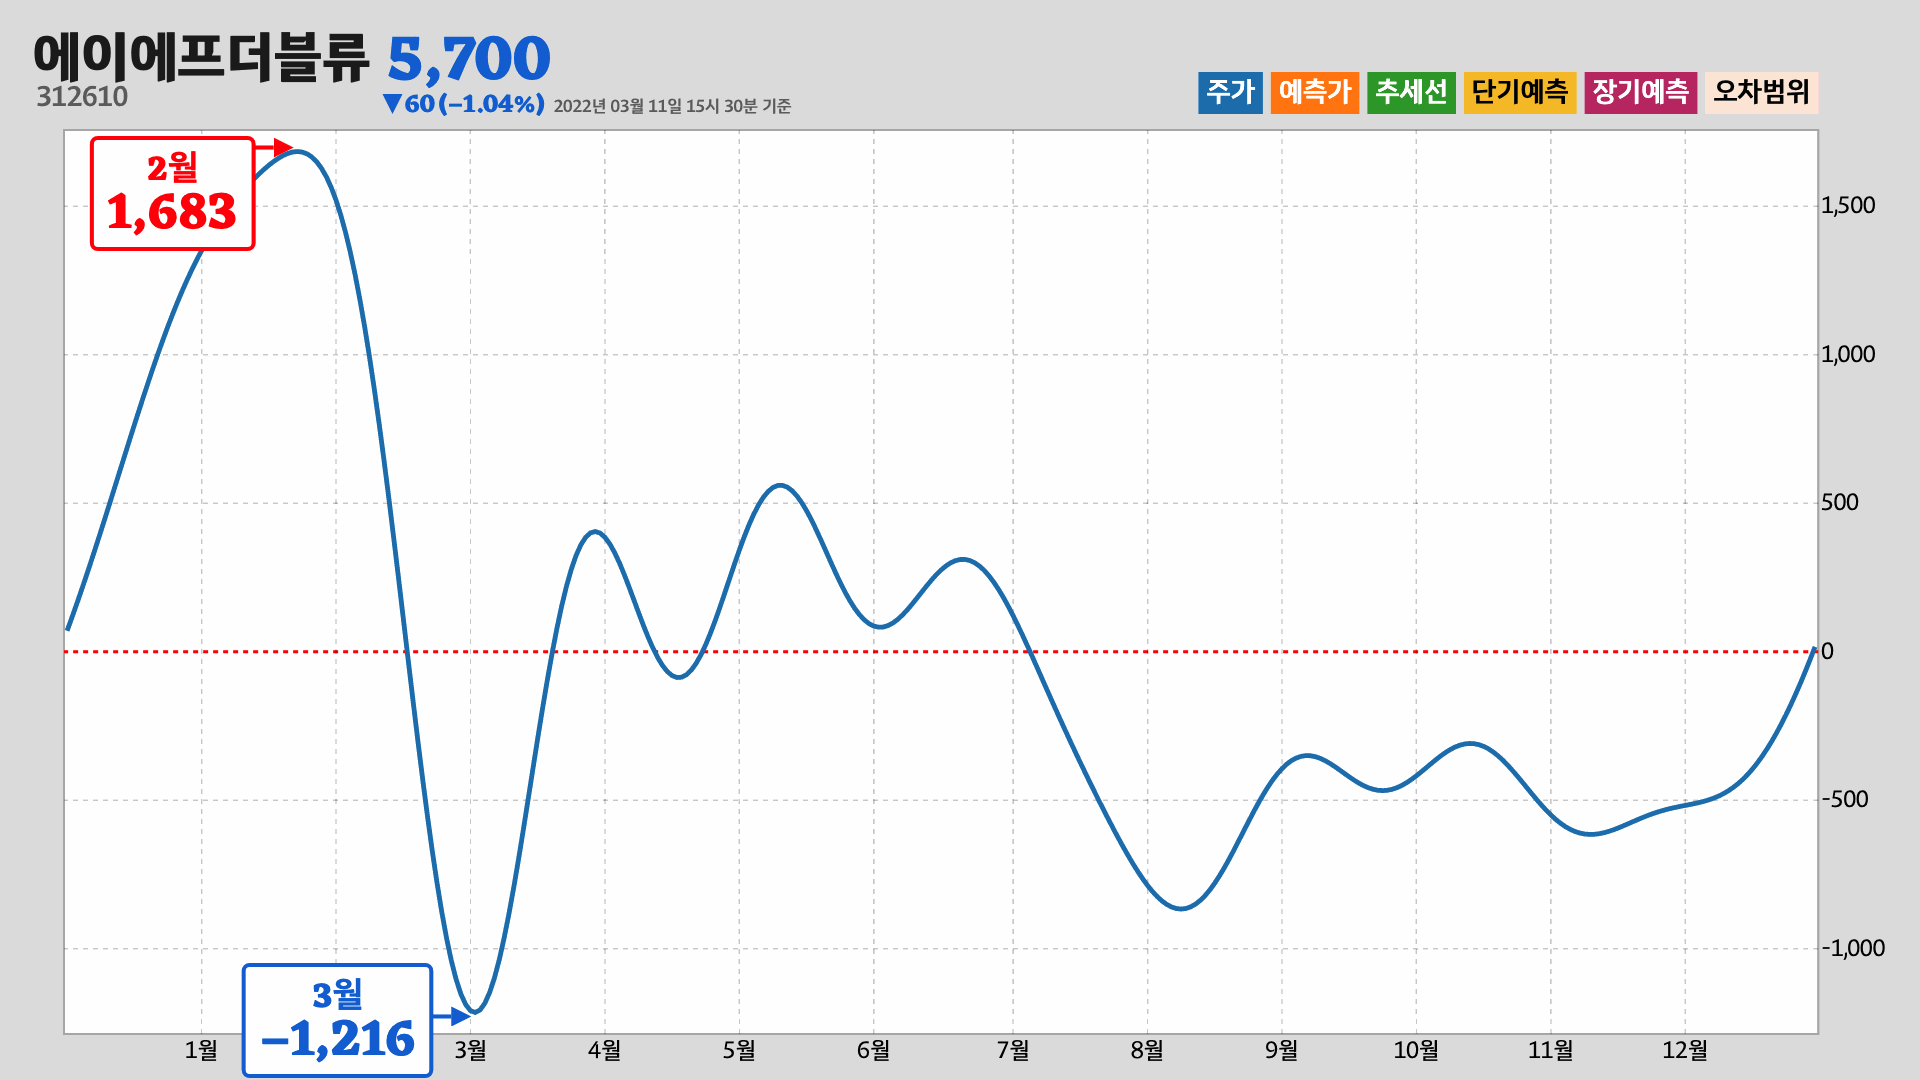Viewport: 1920px width, 1080px height.
Task: Click the 주가 legend label
Action: pos(1230,92)
